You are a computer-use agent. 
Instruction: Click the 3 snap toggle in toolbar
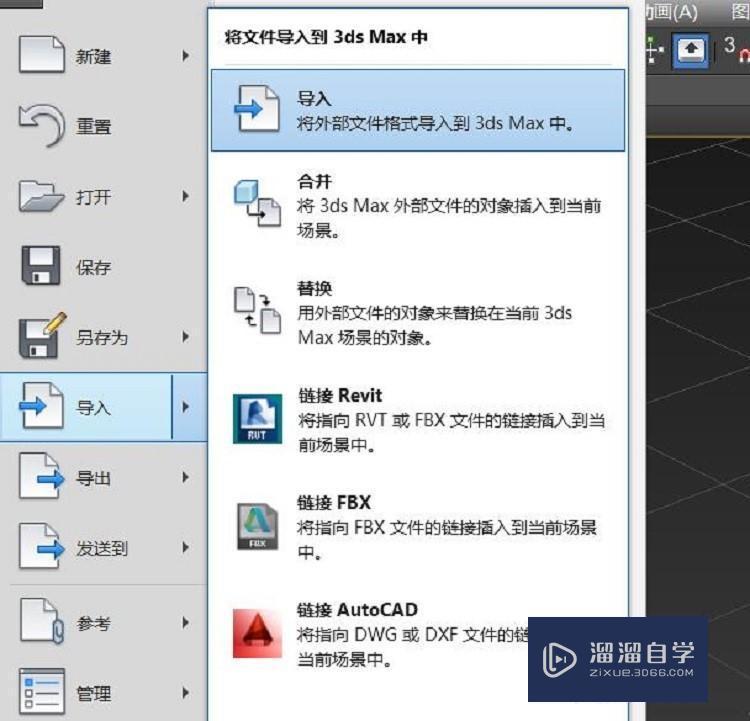coord(736,49)
